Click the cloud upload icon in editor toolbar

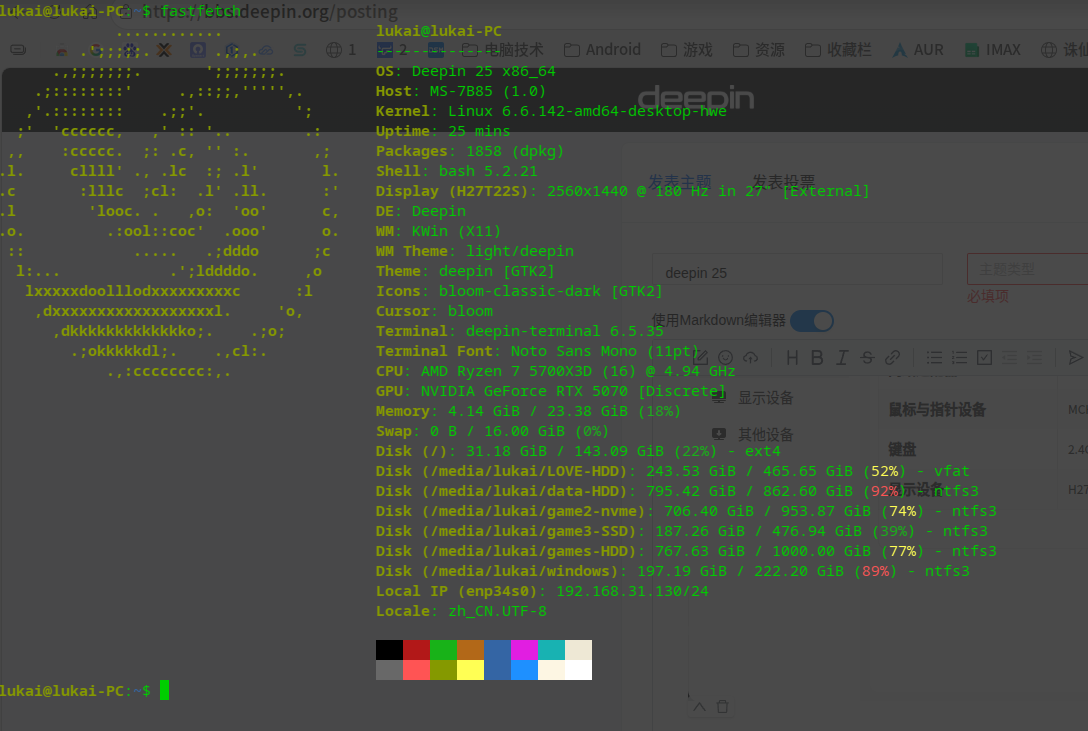point(750,357)
